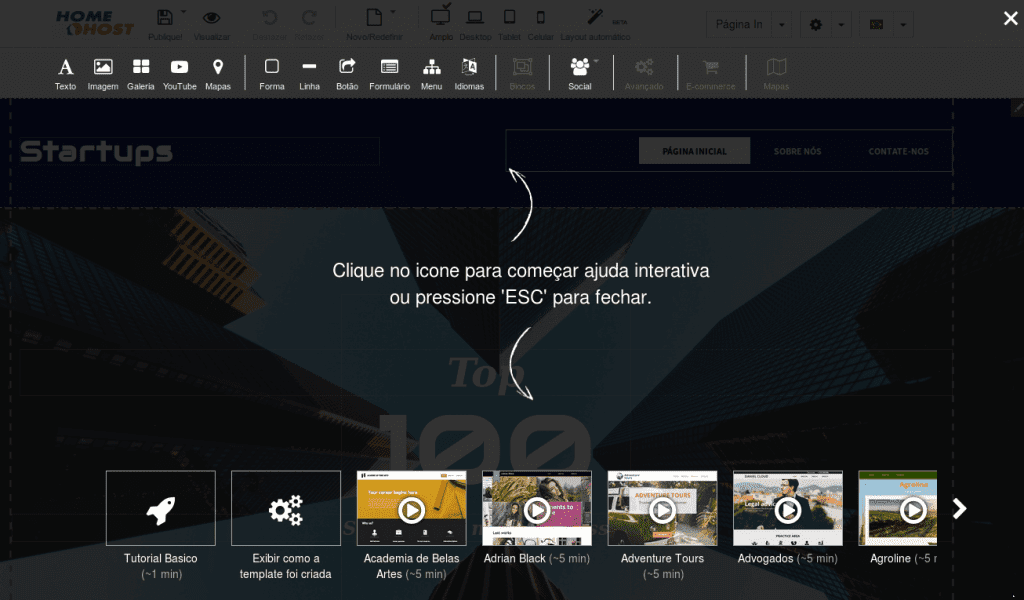Image resolution: width=1024 pixels, height=600 pixels.
Task: Click the language flag icon
Action: coord(876,25)
